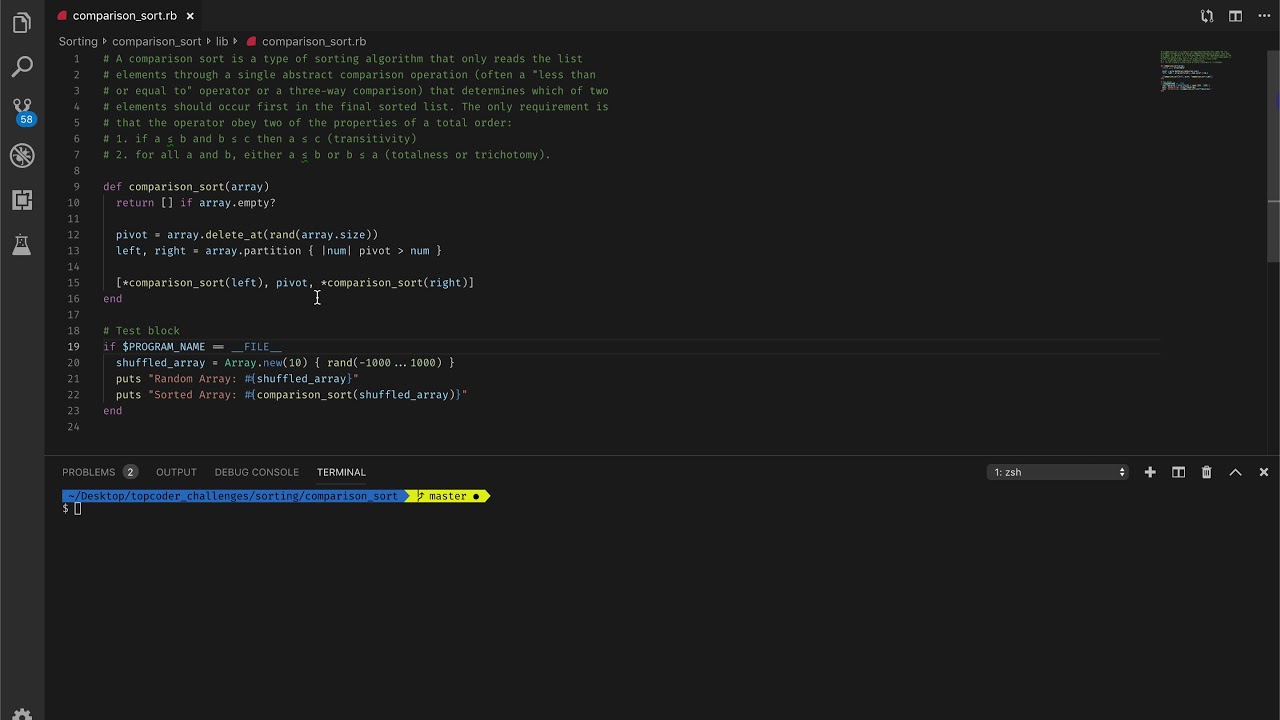The height and width of the screenshot is (720, 1280).
Task: Click line number 19 in gutter
Action: pyautogui.click(x=73, y=347)
